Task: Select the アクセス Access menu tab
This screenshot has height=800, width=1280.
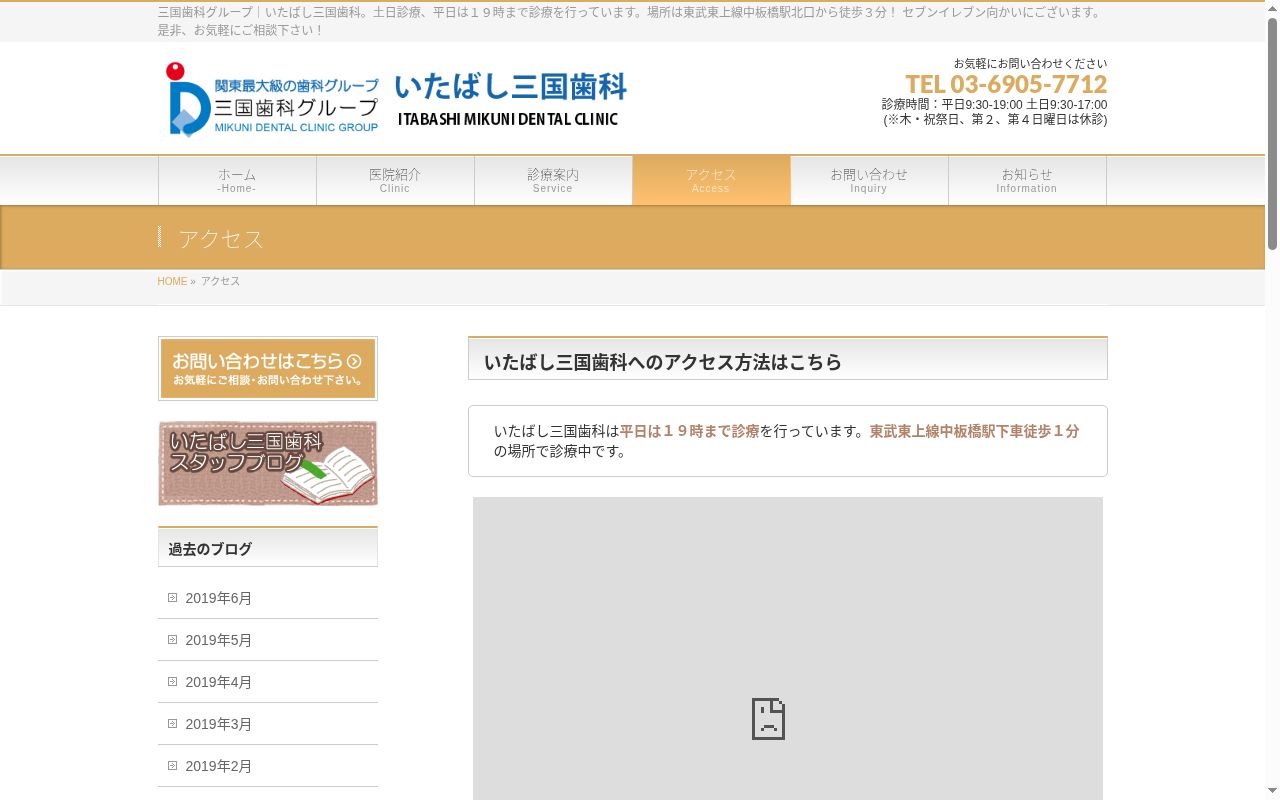Action: click(x=711, y=180)
